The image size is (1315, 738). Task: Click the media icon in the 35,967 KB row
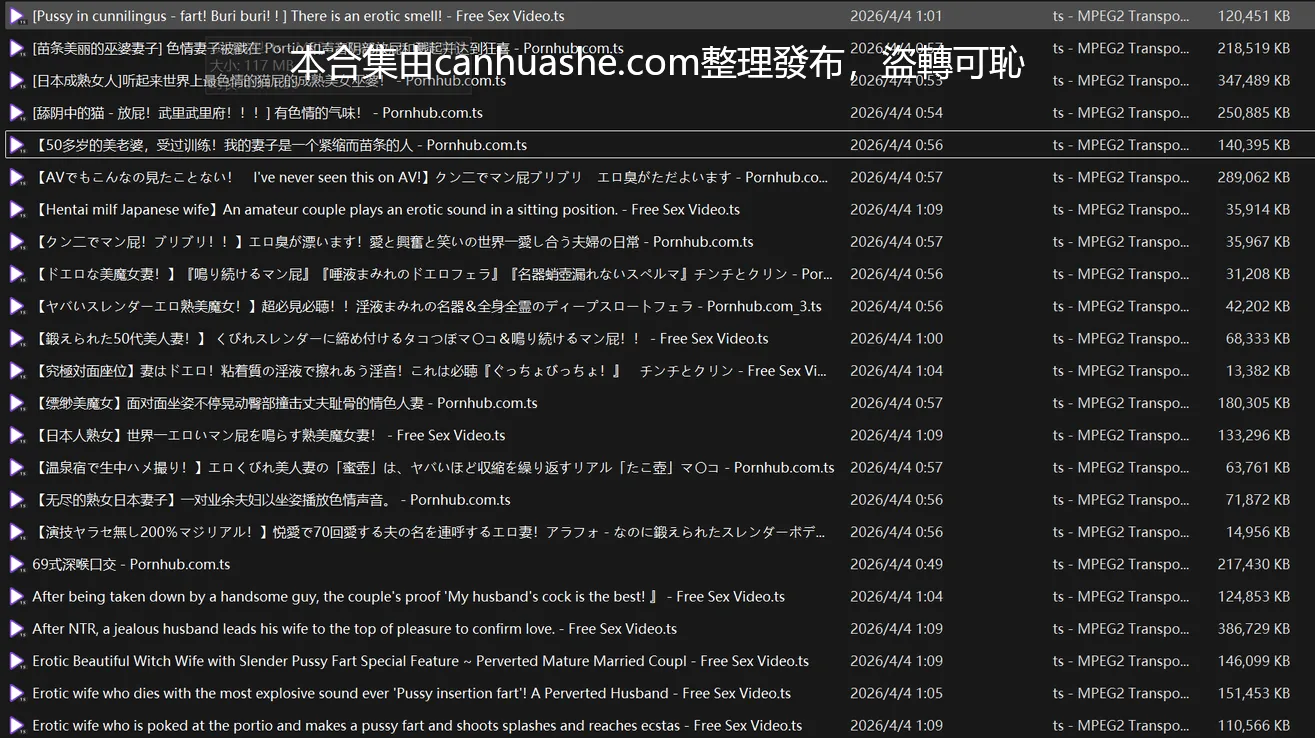[x=17, y=242]
